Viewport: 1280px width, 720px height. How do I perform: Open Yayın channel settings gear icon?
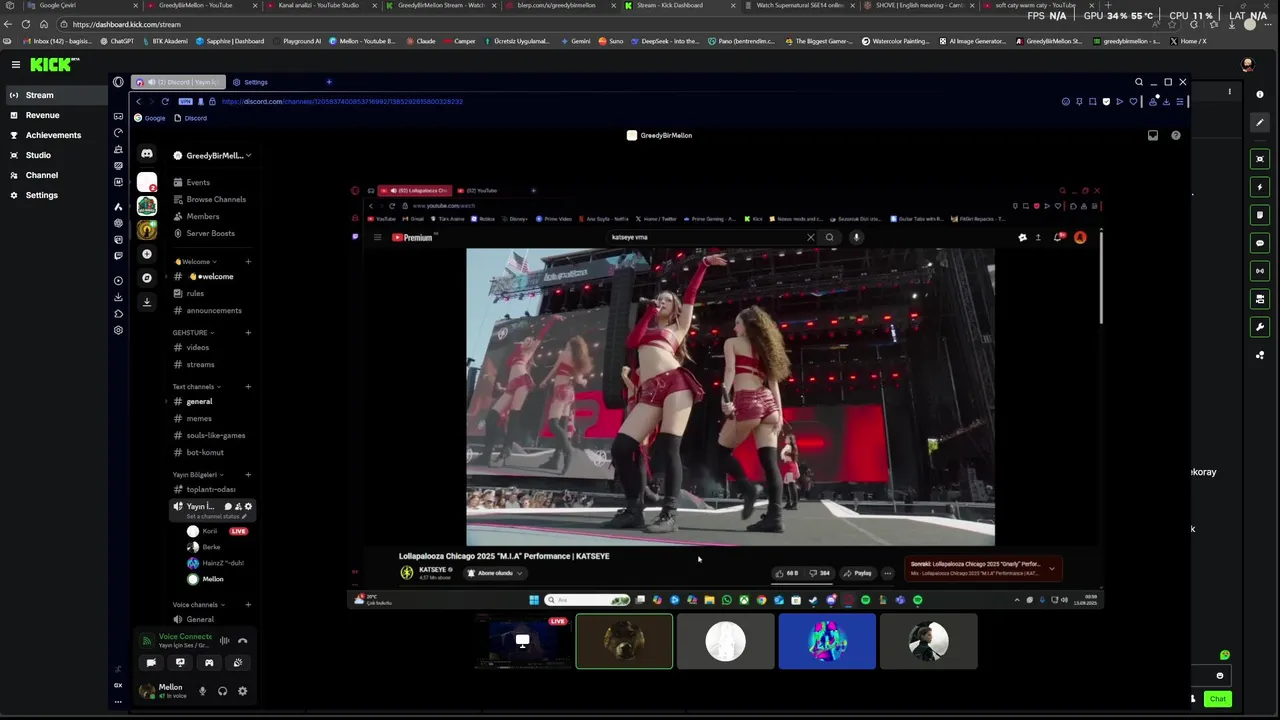tap(248, 506)
